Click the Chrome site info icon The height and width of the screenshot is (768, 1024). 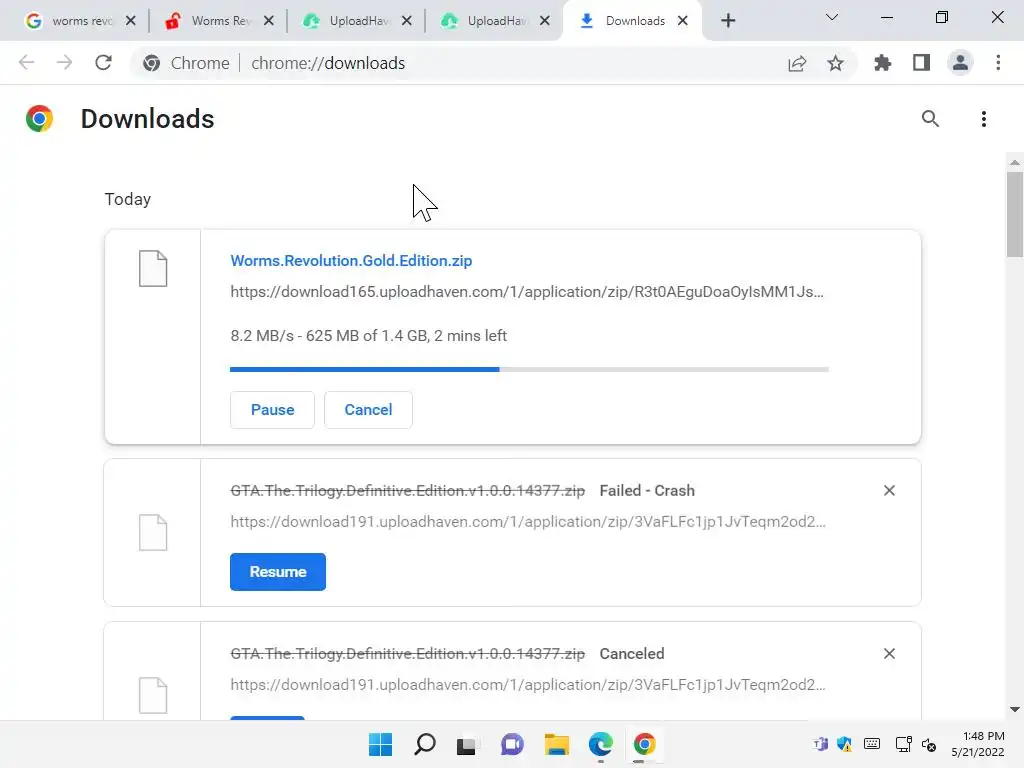[x=152, y=63]
